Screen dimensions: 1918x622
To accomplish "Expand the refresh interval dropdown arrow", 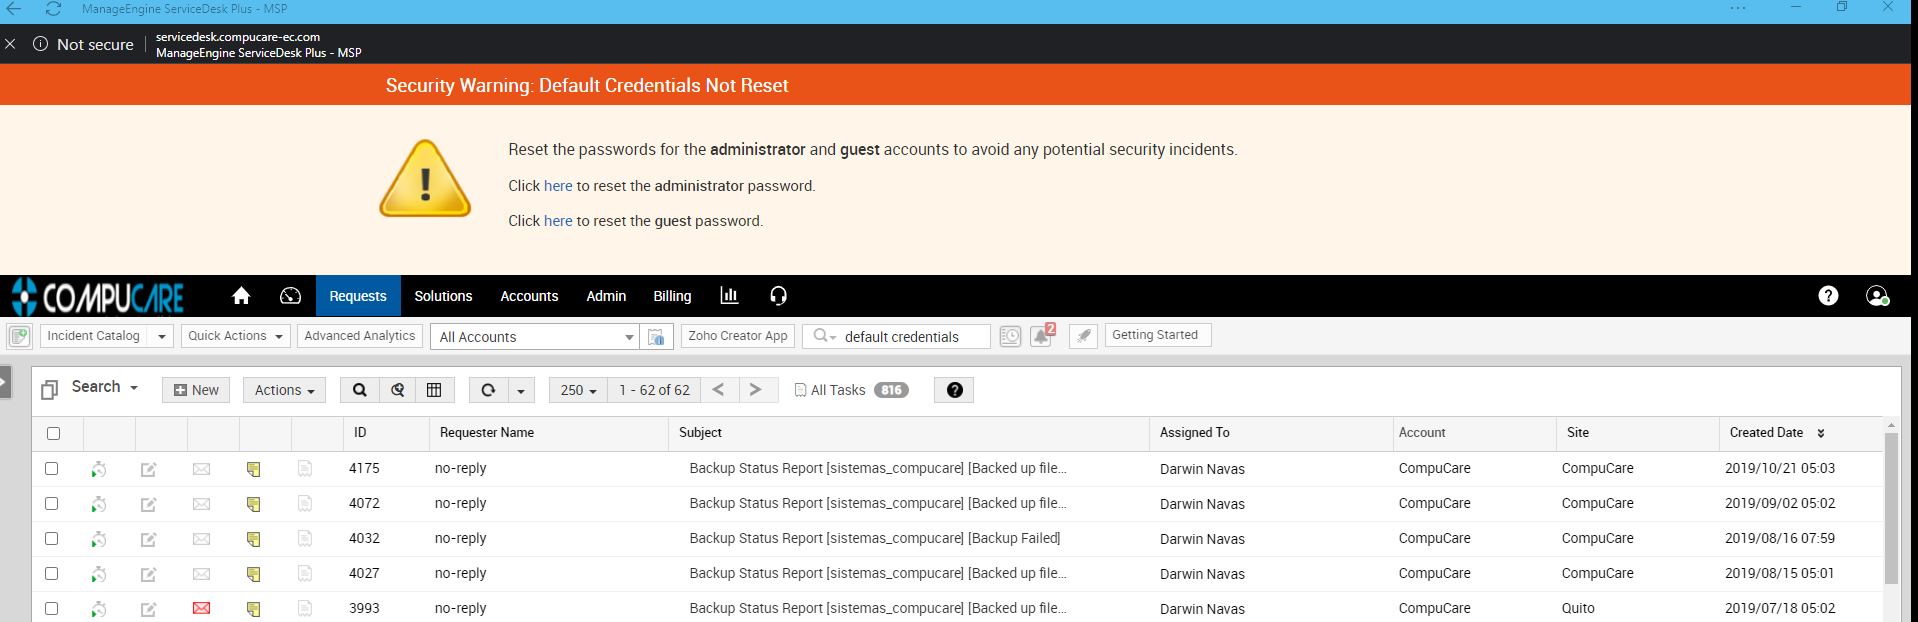I will pos(521,390).
